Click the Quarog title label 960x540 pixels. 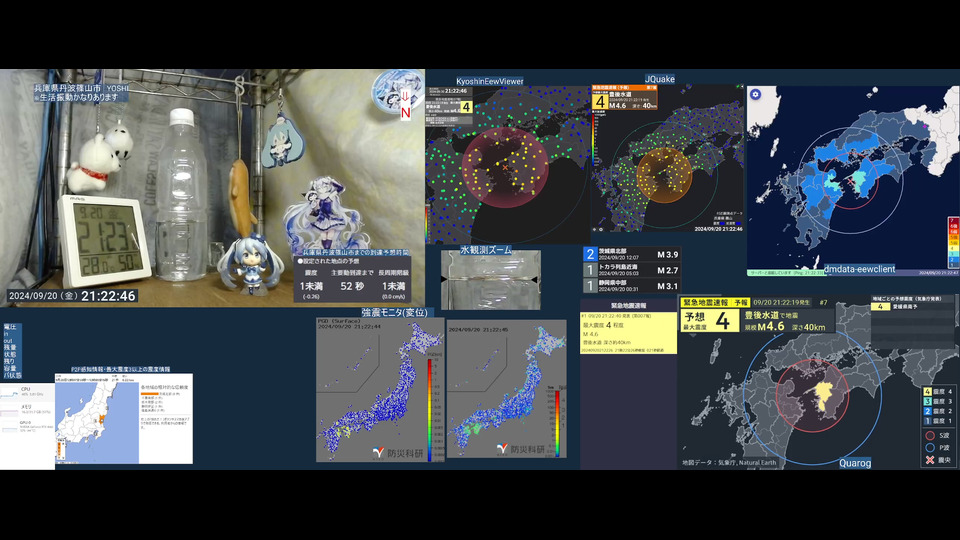855,463
